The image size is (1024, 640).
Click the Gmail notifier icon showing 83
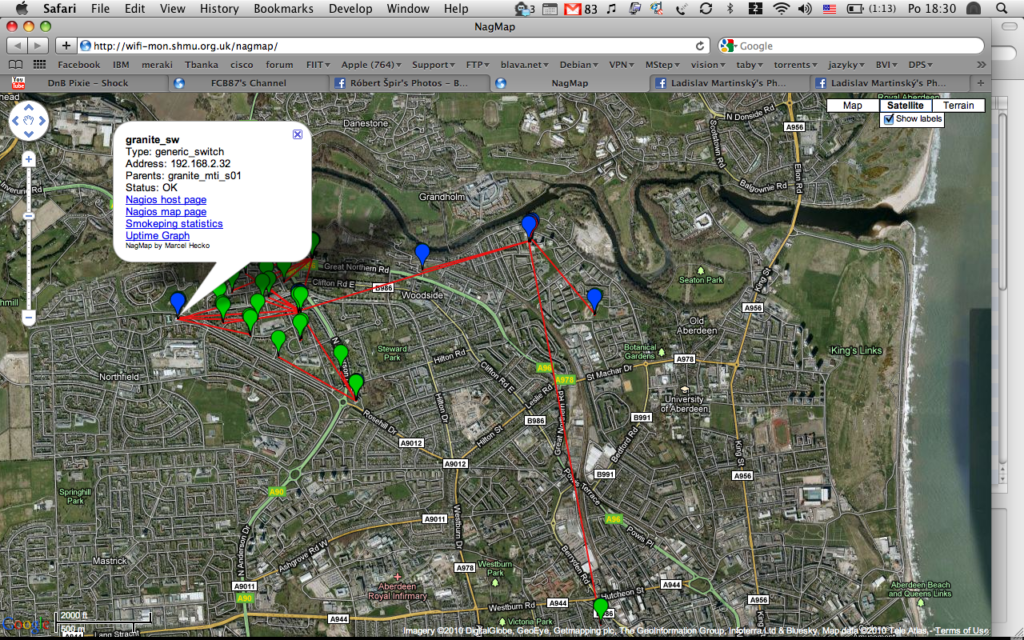click(x=581, y=8)
